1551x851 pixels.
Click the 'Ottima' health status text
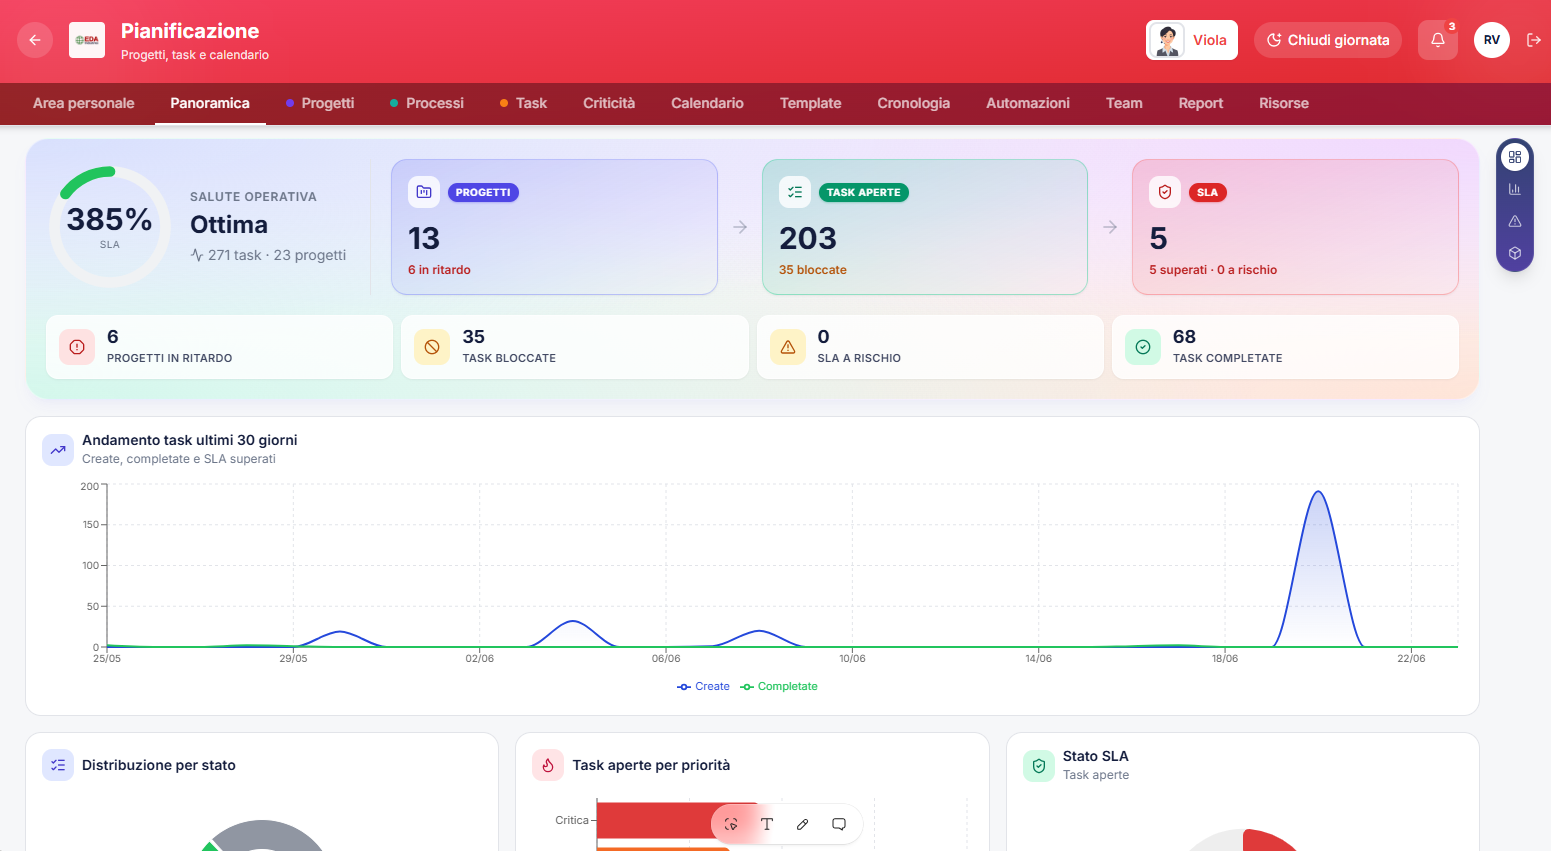229,225
